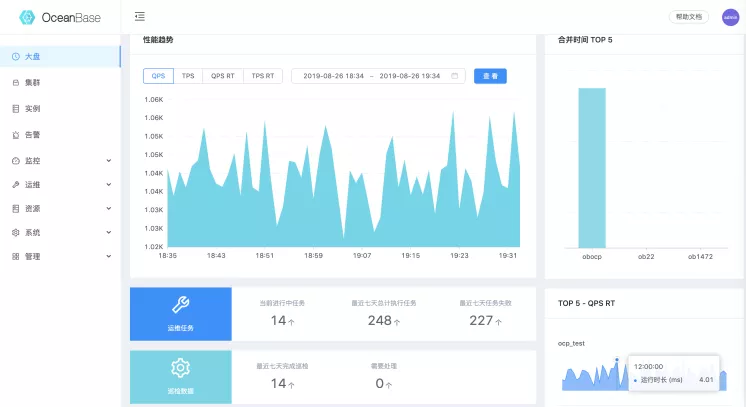The height and width of the screenshot is (407, 746).
Task: Click the obocp bar in merge time chart
Action: (x=592, y=168)
